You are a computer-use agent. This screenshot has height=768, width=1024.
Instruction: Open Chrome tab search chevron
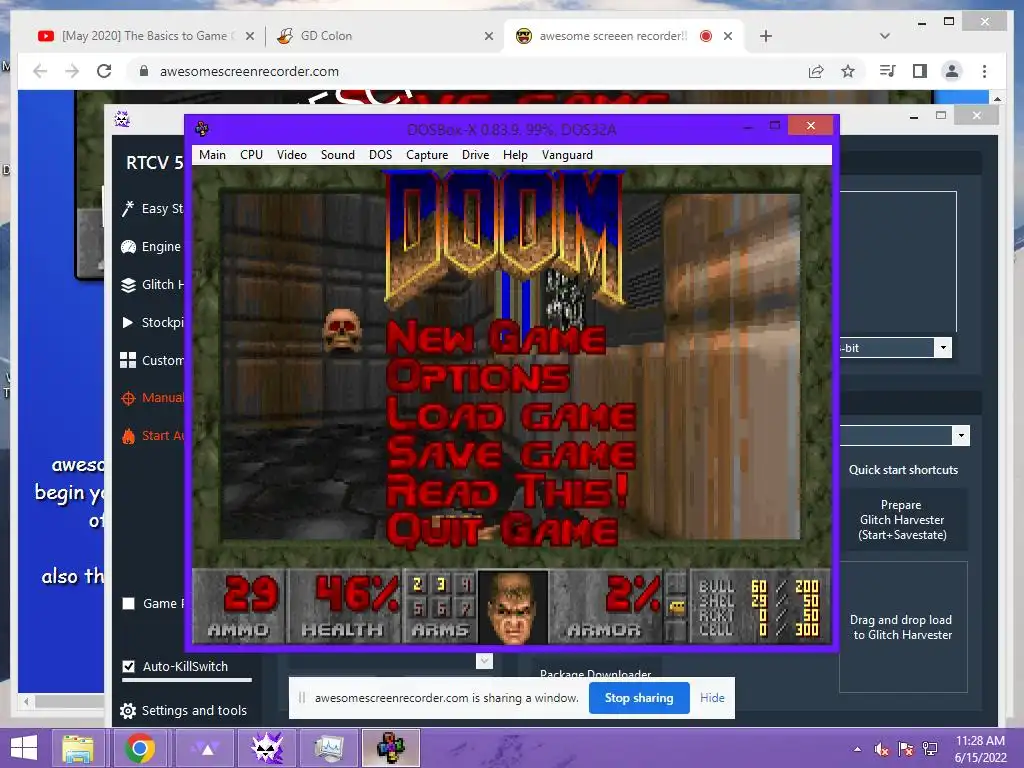pyautogui.click(x=885, y=36)
